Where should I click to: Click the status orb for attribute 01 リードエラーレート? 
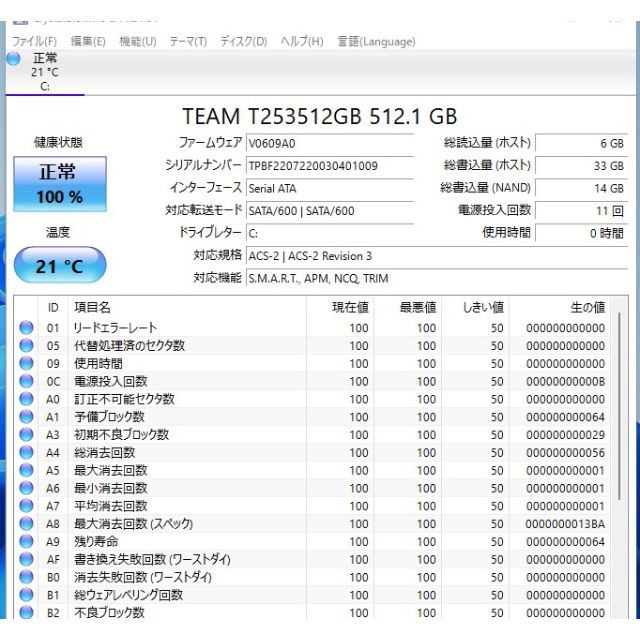click(26, 327)
